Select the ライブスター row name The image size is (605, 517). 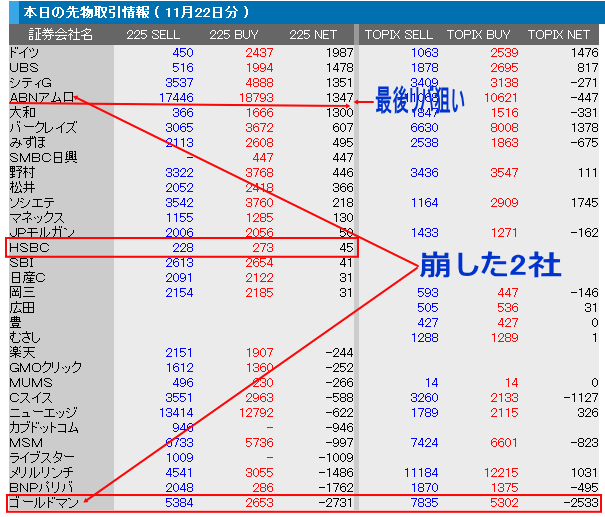(42, 458)
